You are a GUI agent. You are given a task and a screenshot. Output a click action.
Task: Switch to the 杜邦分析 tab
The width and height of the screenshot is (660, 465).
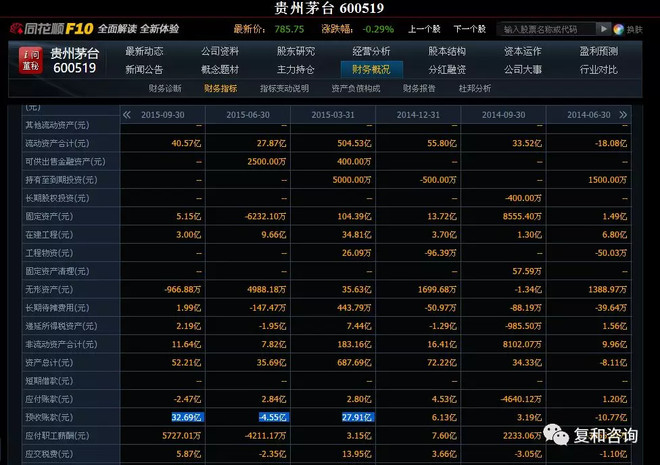475,88
